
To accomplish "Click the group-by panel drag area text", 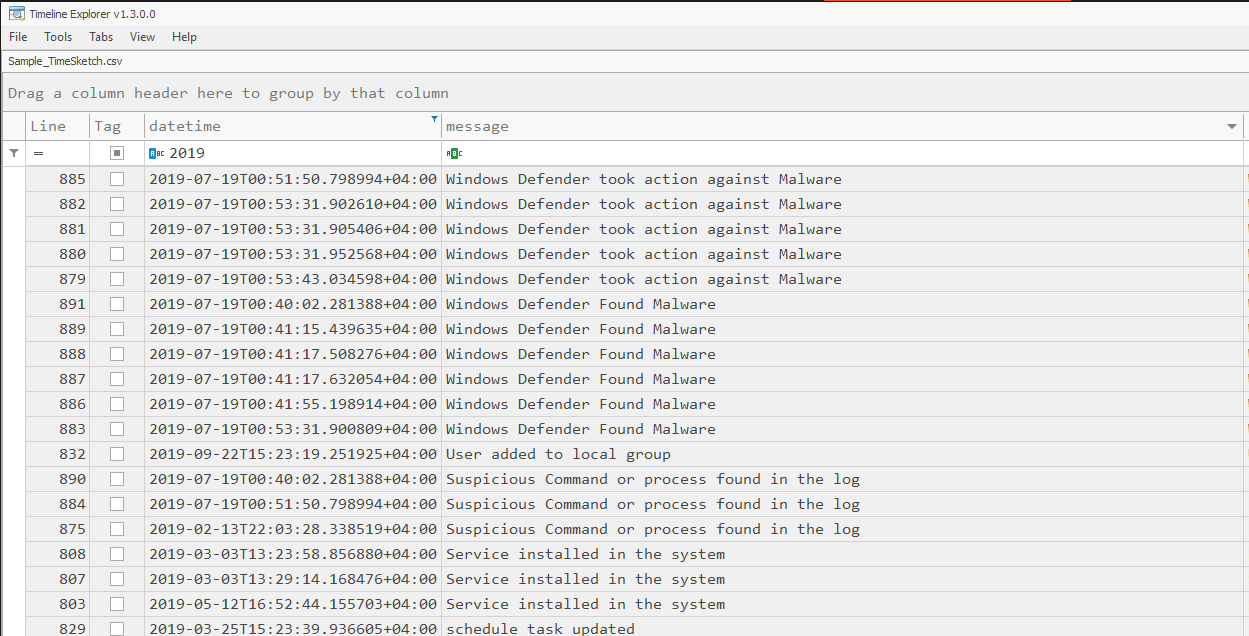I will (228, 93).
